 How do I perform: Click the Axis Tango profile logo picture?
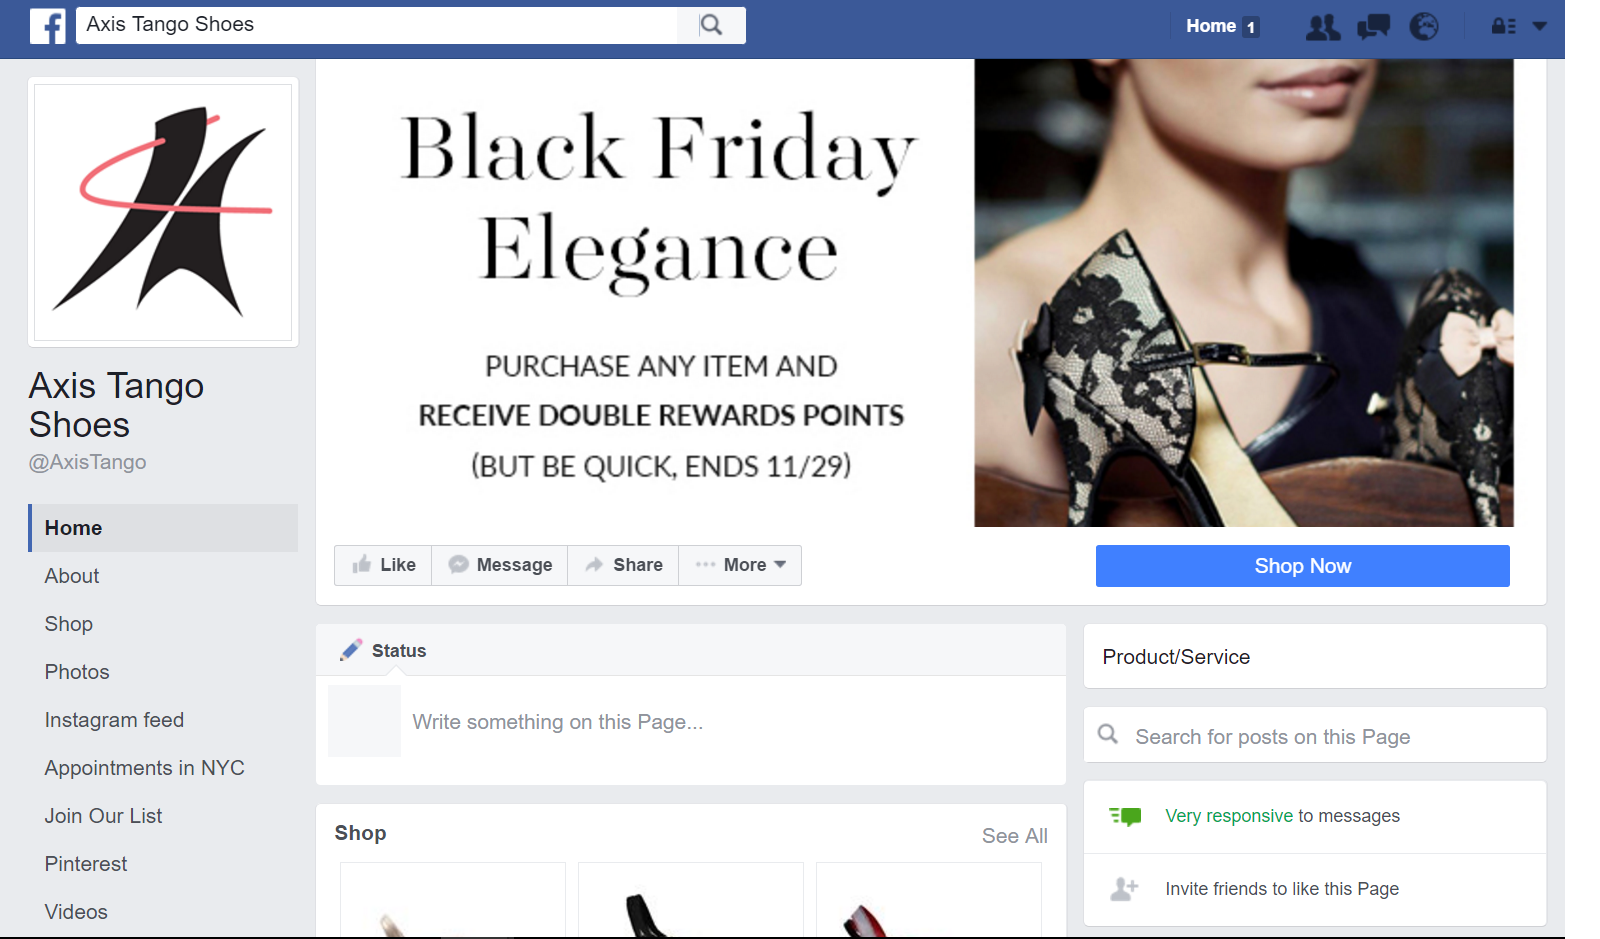coord(163,212)
